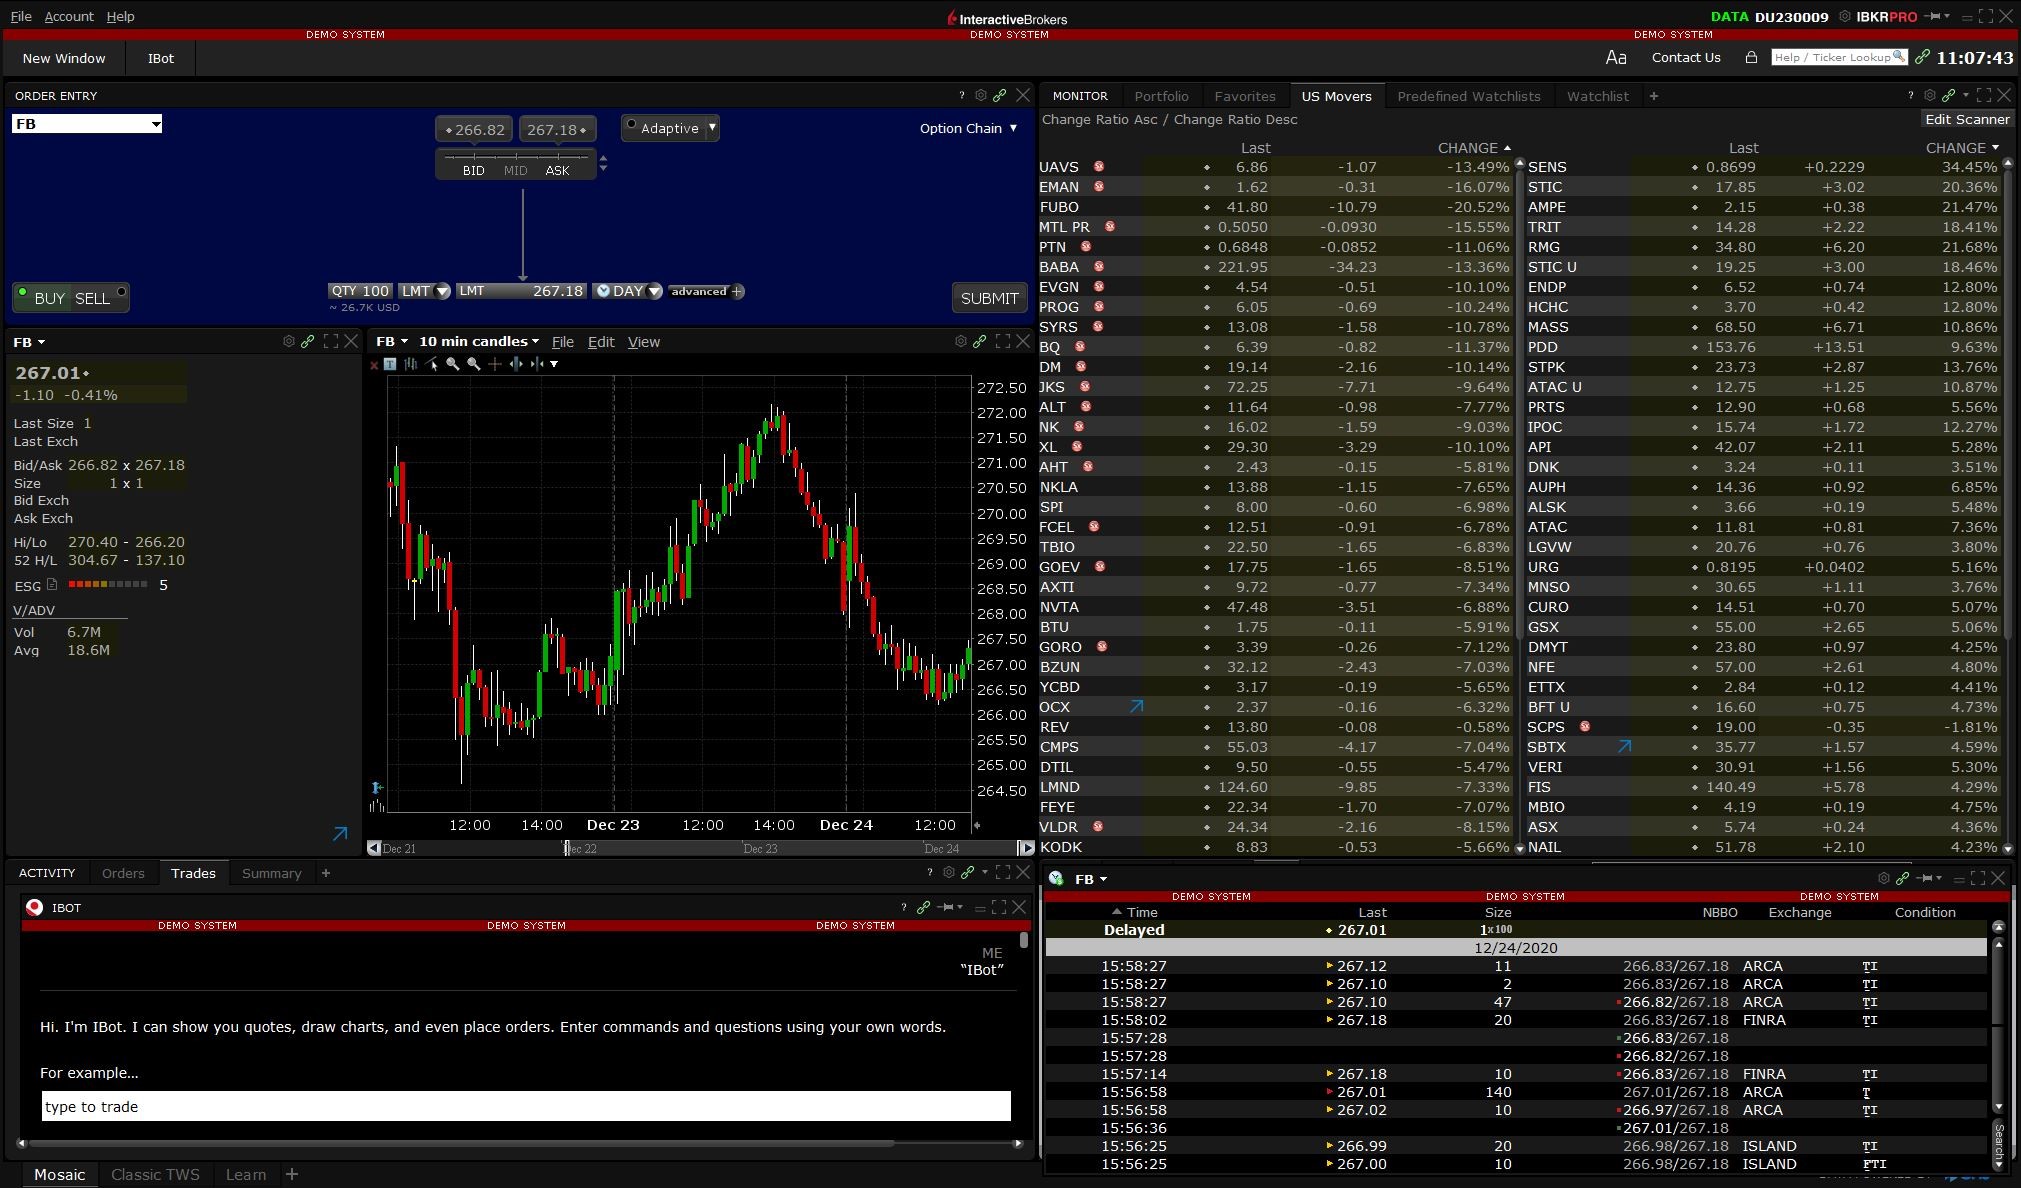Click the lock icon in top toolbar
The image size is (2021, 1188).
pos(1751,58)
